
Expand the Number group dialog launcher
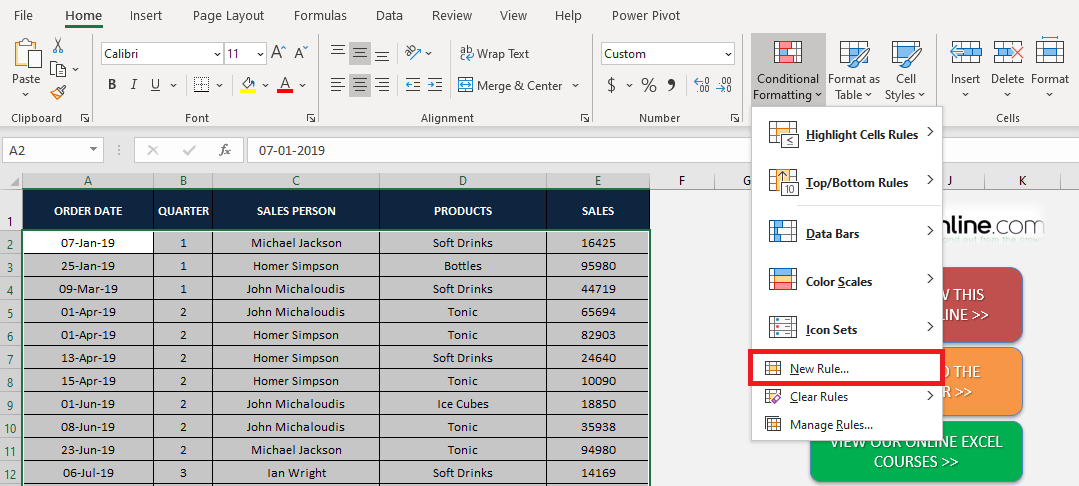coord(736,118)
